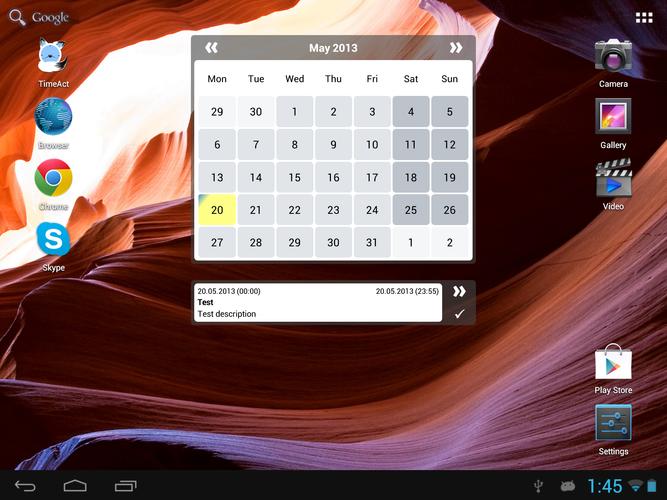Select April 29 in the first row
Screen dimensions: 667x500
click(x=217, y=111)
